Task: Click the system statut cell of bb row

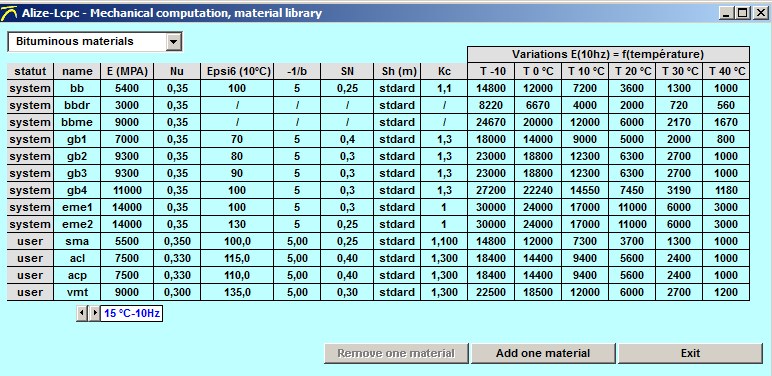Action: tap(30, 89)
